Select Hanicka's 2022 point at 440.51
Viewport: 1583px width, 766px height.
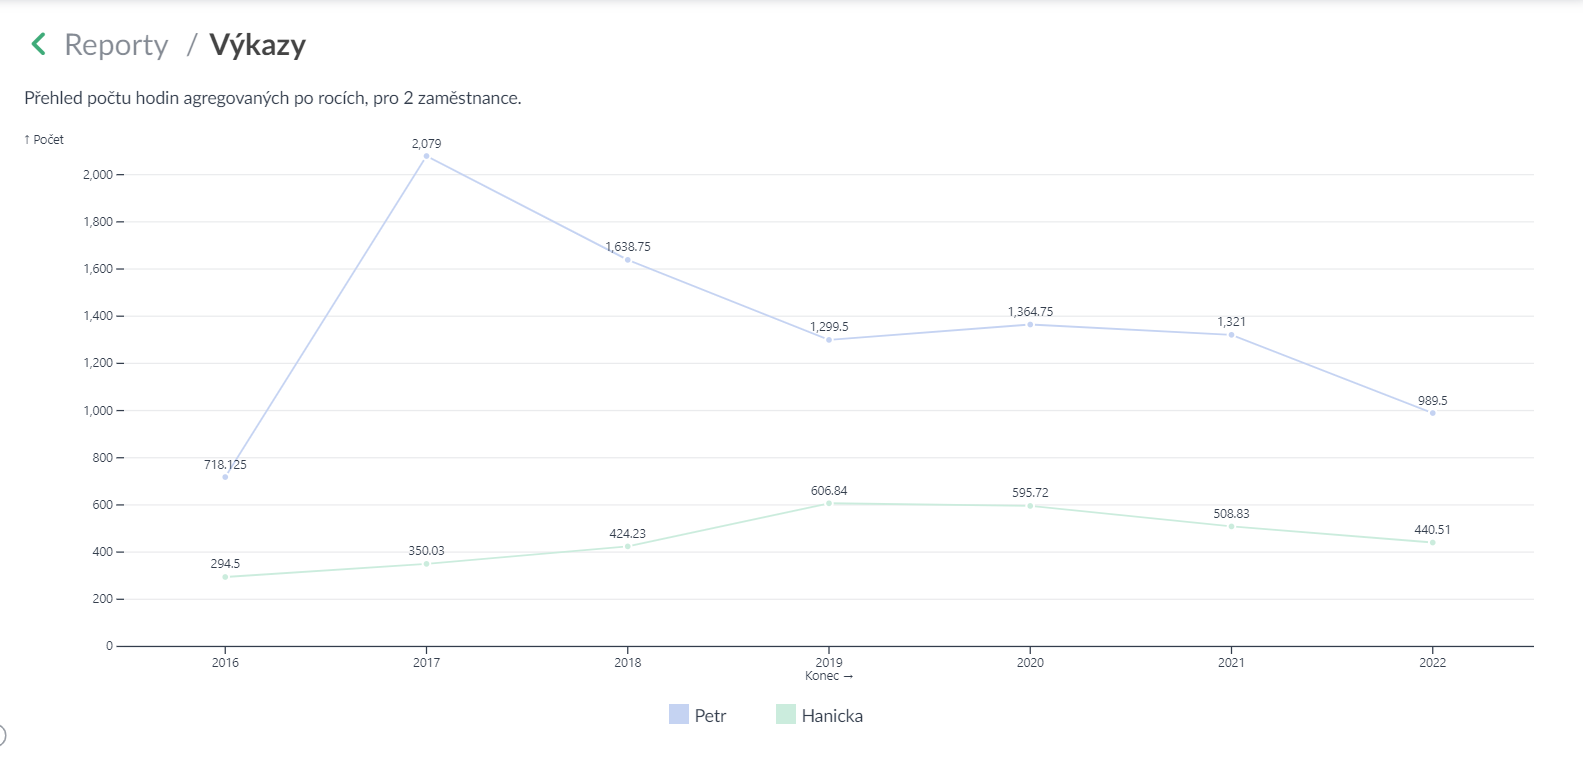point(1432,543)
